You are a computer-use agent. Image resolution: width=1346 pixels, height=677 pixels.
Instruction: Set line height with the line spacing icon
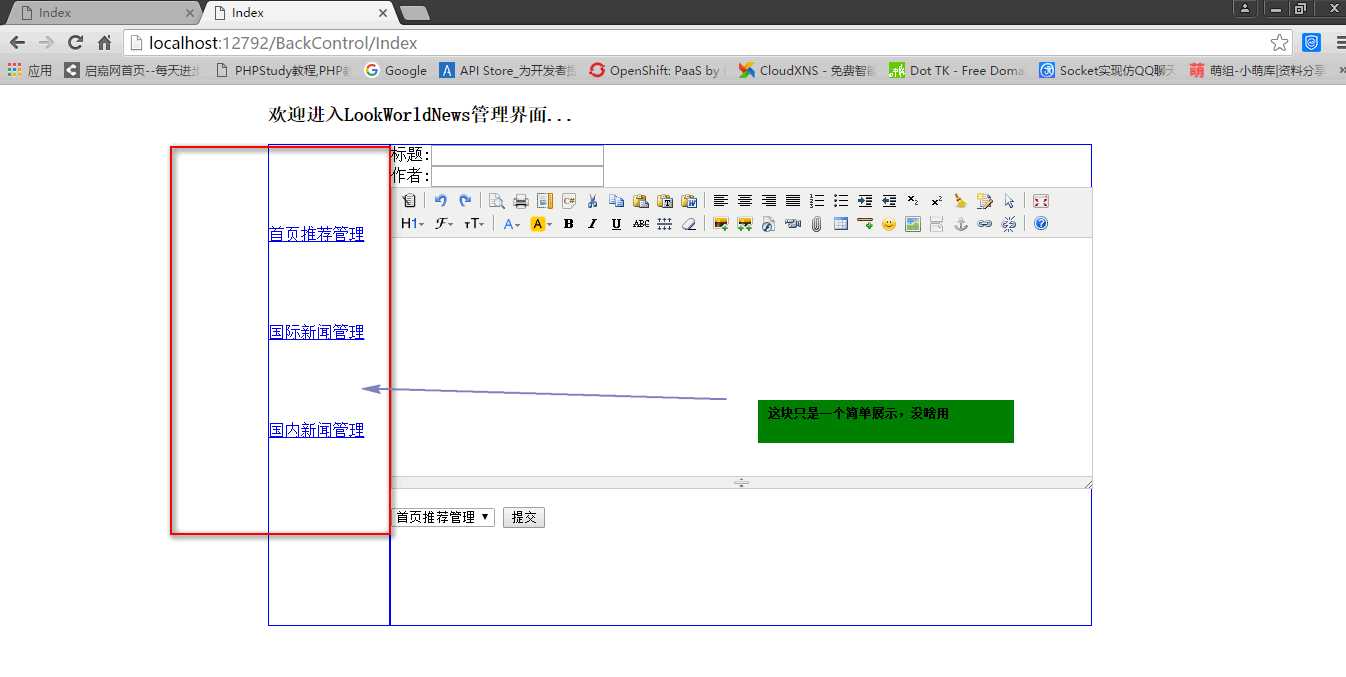coord(665,224)
